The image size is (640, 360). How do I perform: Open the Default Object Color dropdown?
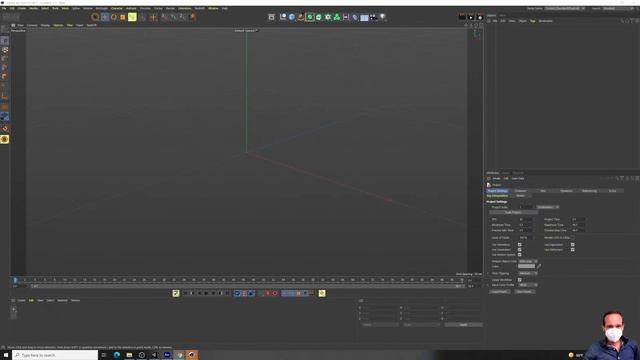[x=528, y=261]
